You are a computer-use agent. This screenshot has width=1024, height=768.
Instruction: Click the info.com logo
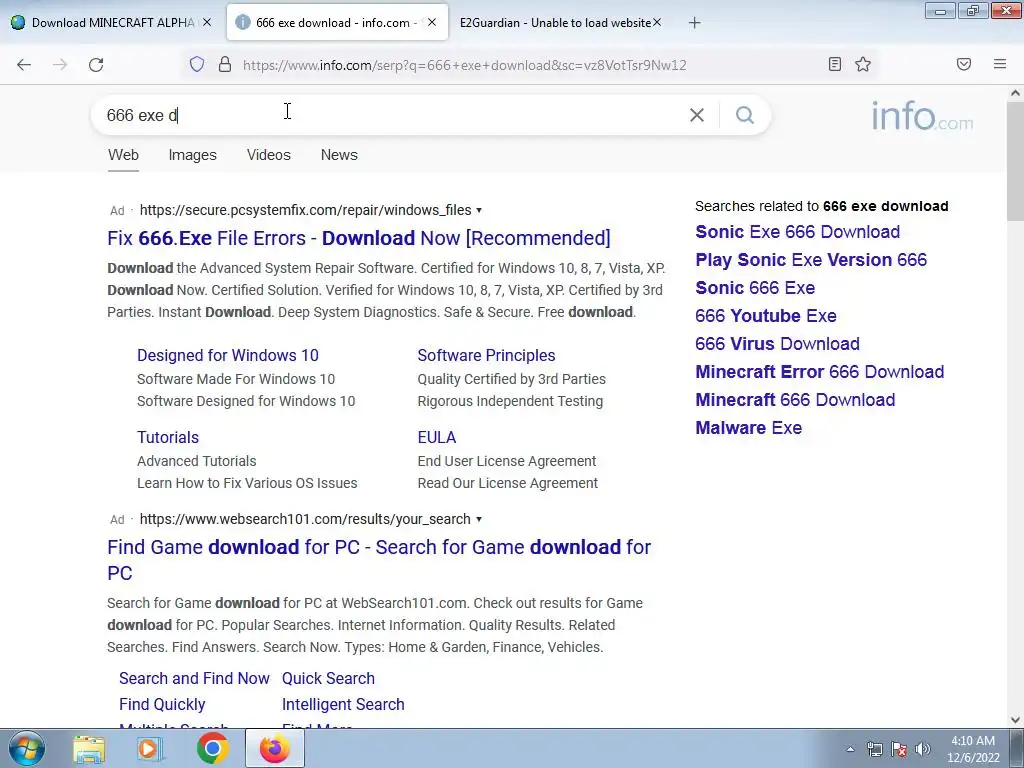pyautogui.click(x=922, y=116)
